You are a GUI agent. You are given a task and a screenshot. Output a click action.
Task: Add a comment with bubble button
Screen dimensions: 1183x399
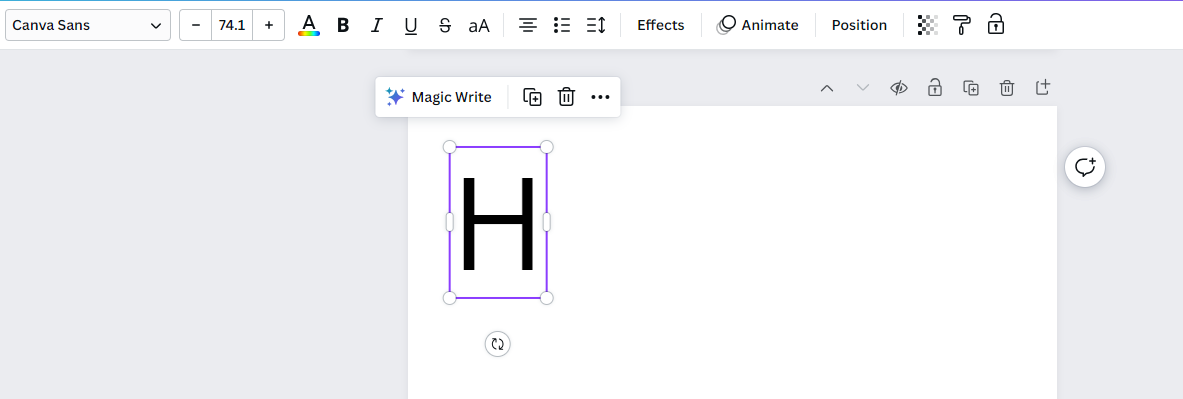(1085, 167)
